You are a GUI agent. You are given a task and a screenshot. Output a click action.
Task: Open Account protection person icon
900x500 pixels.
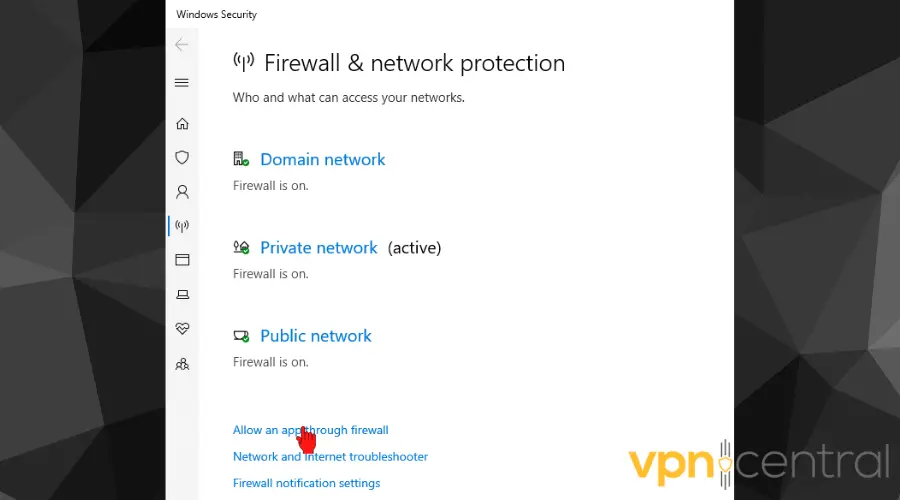(182, 191)
